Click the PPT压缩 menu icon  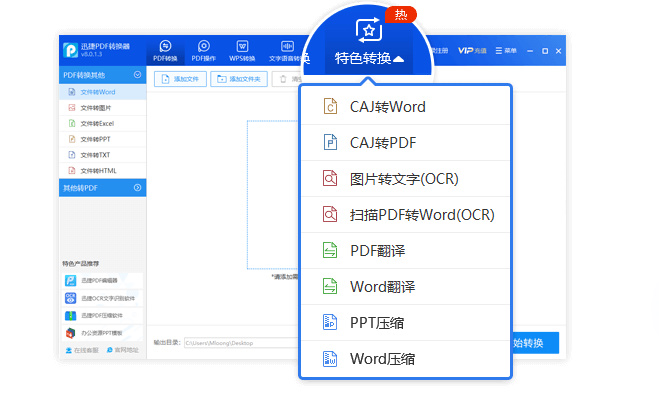click(x=330, y=322)
